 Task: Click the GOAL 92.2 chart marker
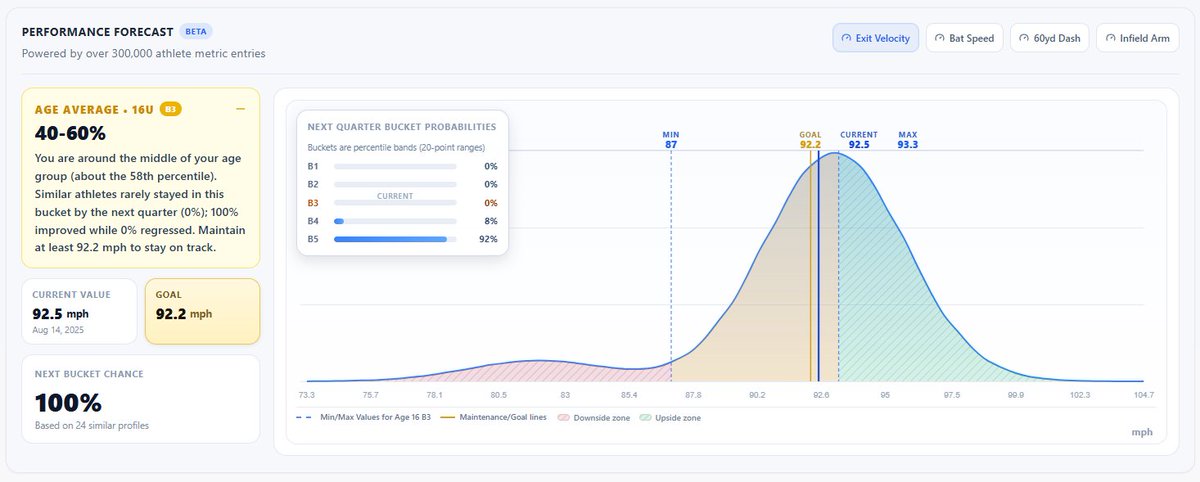point(810,139)
